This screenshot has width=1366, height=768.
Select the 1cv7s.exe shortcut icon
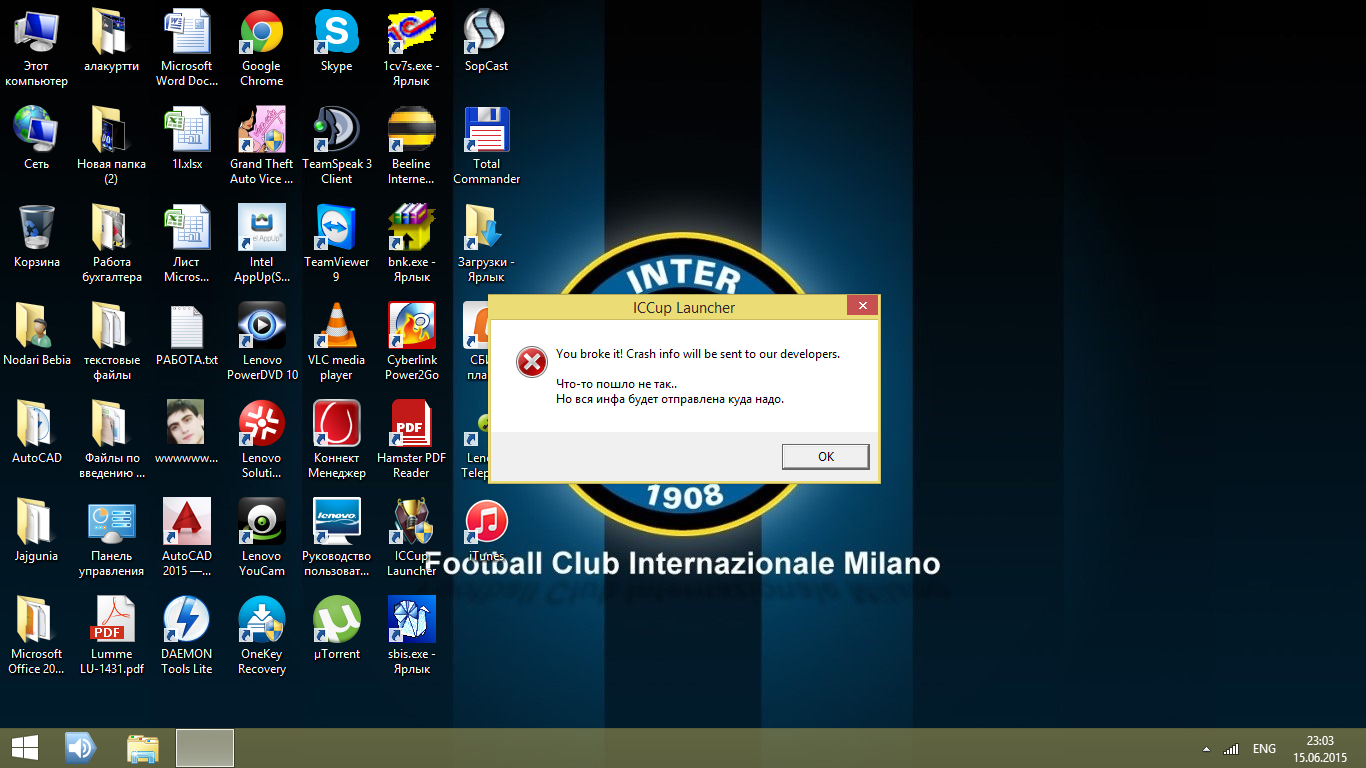(411, 48)
